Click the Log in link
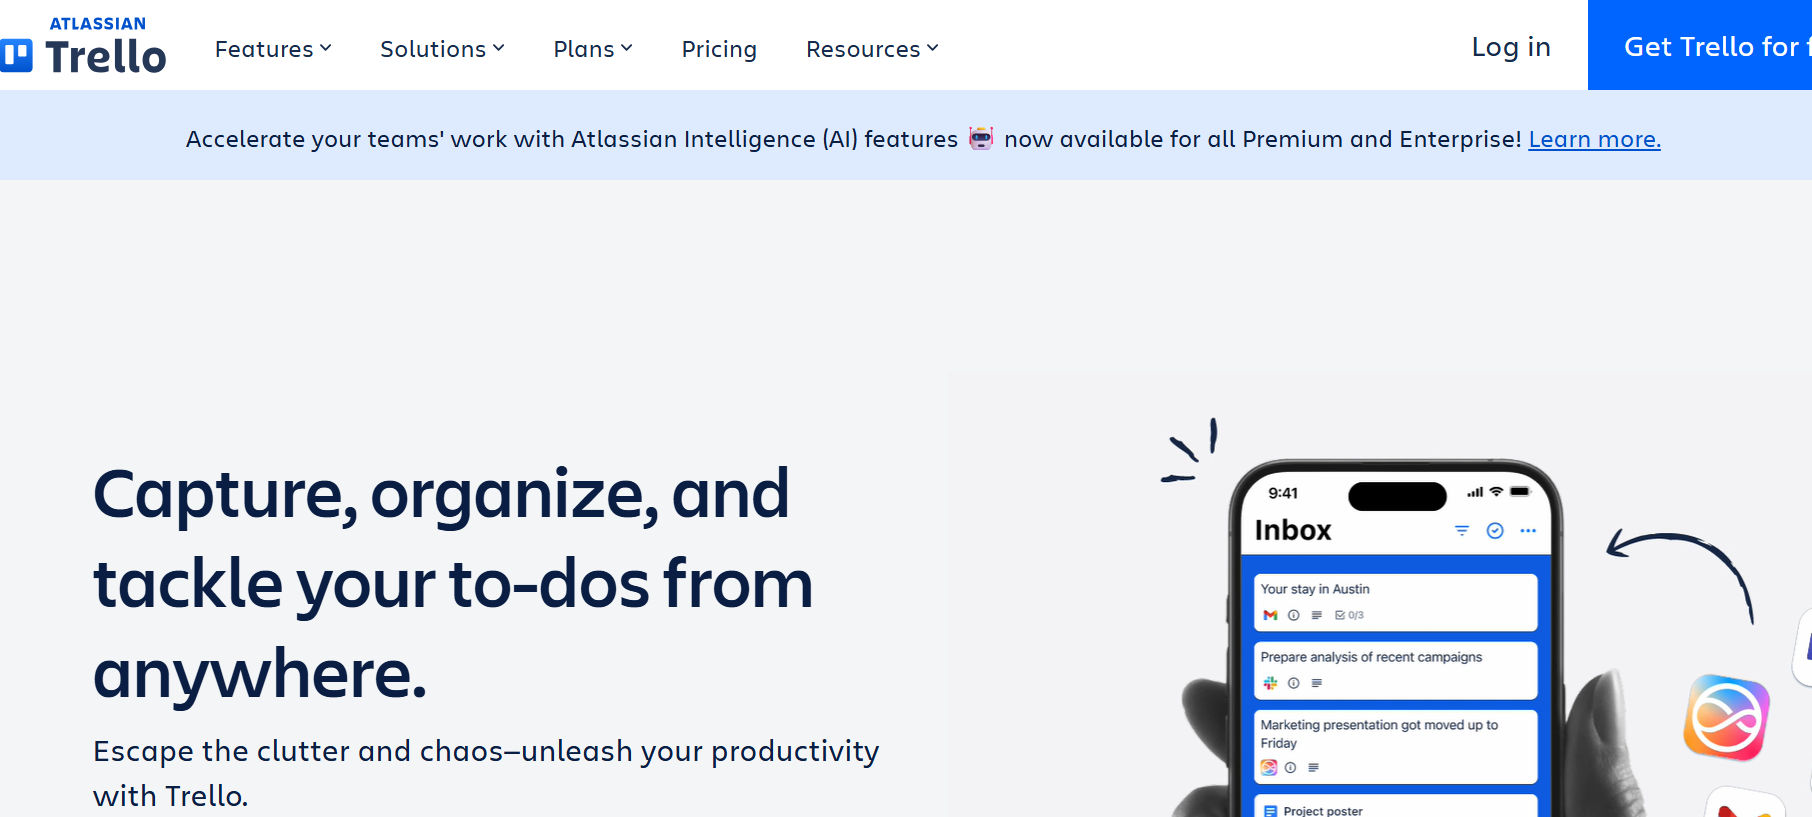1812x817 pixels. point(1511,47)
